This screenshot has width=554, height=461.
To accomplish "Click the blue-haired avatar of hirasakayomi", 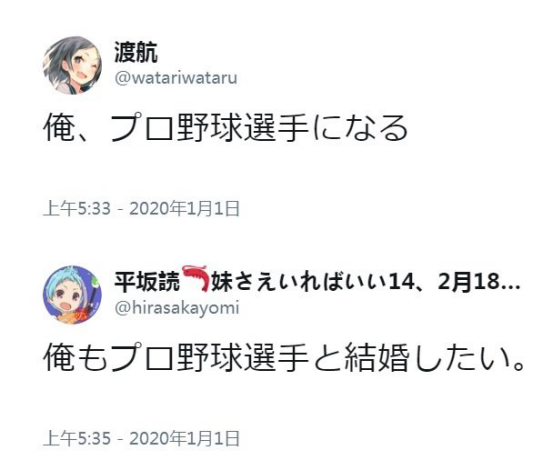I will (x=72, y=295).
